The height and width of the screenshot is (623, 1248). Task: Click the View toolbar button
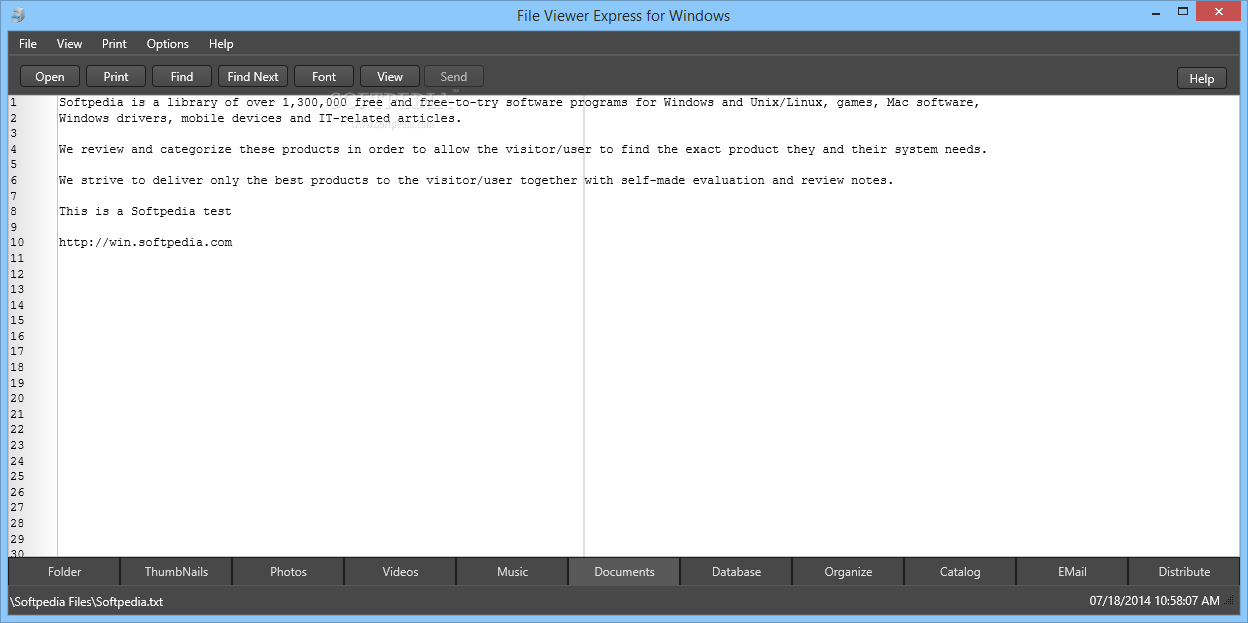[390, 77]
